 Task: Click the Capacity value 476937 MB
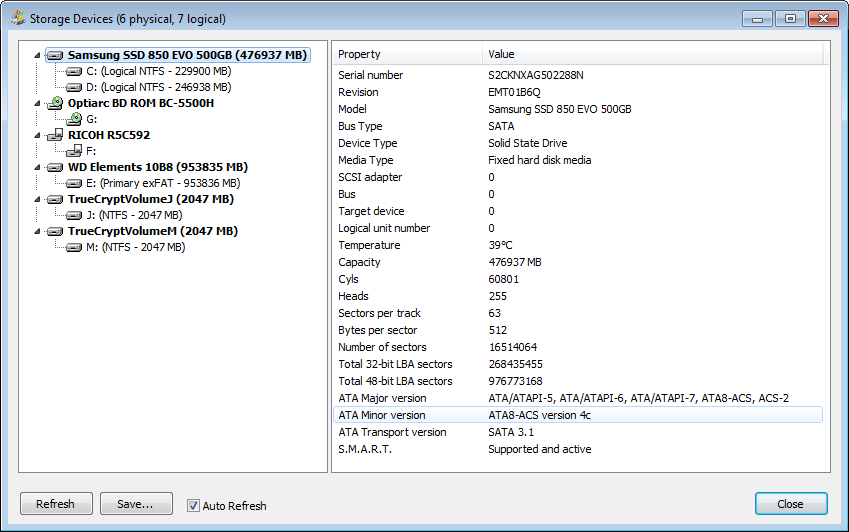point(514,262)
